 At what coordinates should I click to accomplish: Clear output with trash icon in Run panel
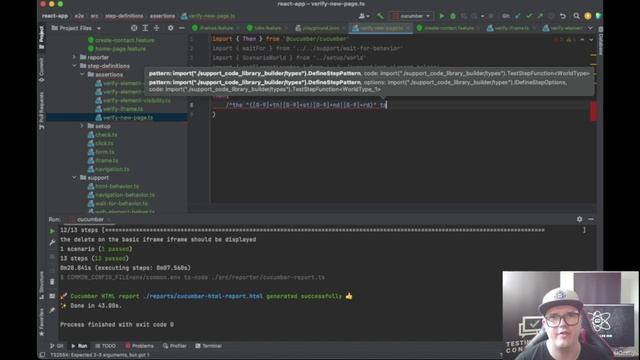pos(52,282)
